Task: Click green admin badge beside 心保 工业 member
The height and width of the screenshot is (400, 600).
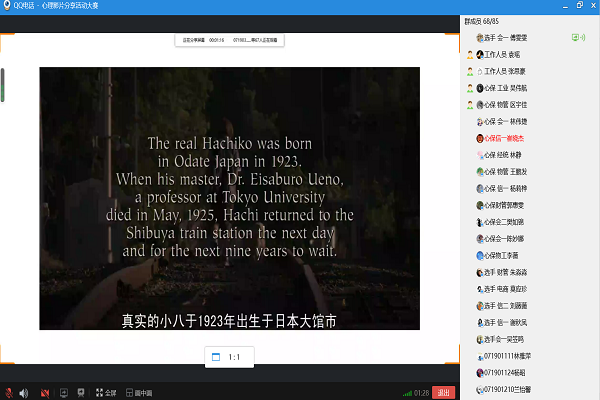Action: pyautogui.click(x=470, y=88)
